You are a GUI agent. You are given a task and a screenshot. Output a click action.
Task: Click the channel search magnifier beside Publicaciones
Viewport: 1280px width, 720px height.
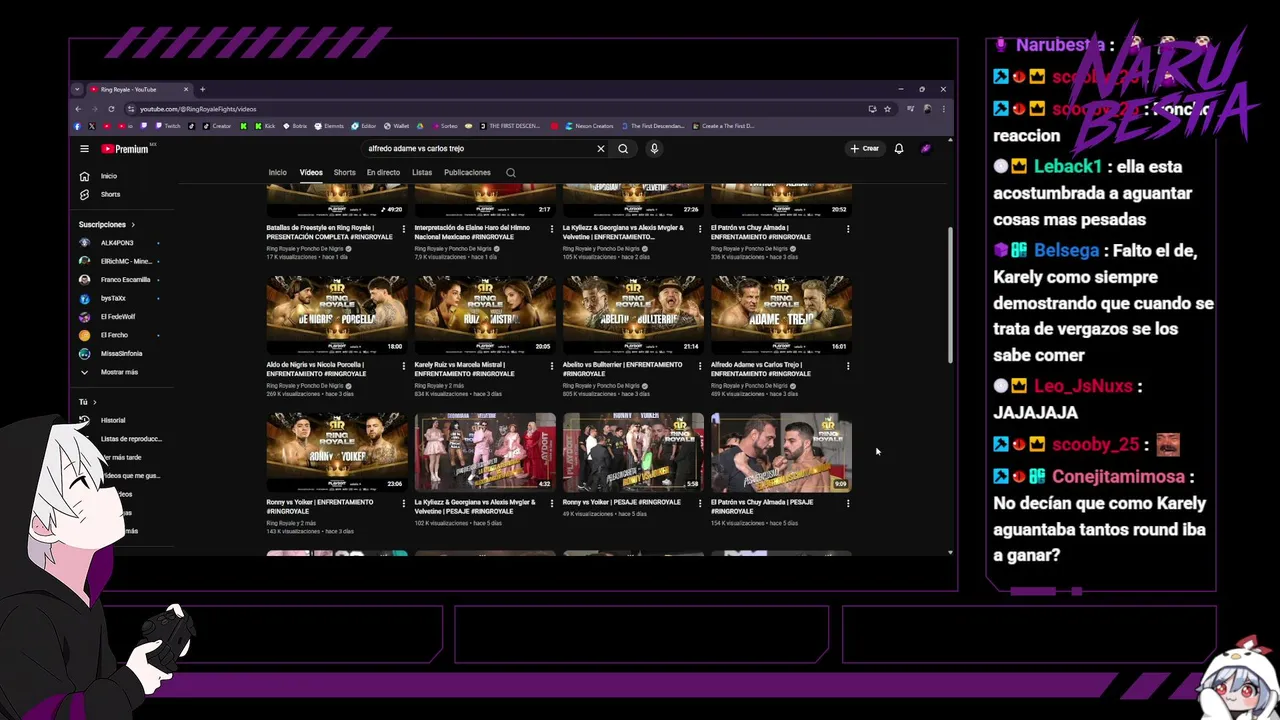[x=511, y=172]
